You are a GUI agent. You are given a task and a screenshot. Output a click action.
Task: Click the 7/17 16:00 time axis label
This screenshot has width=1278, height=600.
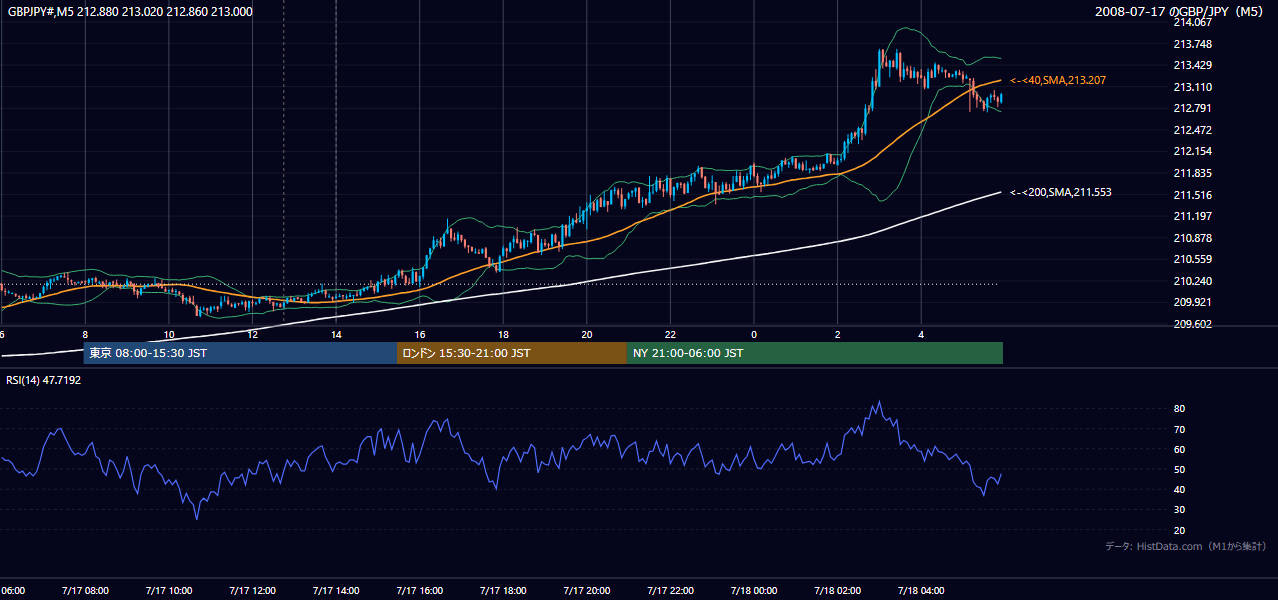419,591
